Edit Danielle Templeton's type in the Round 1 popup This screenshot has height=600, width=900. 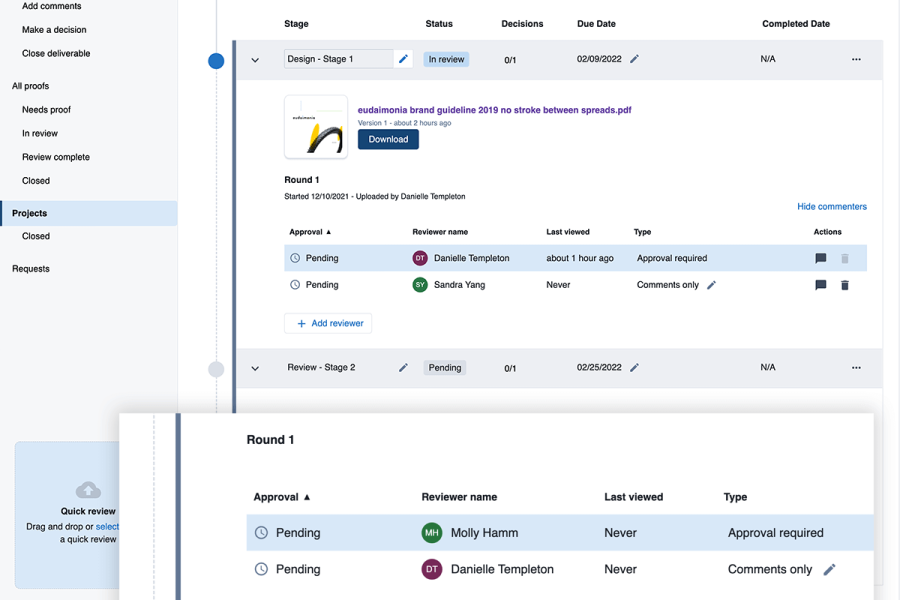pyautogui.click(x=829, y=569)
